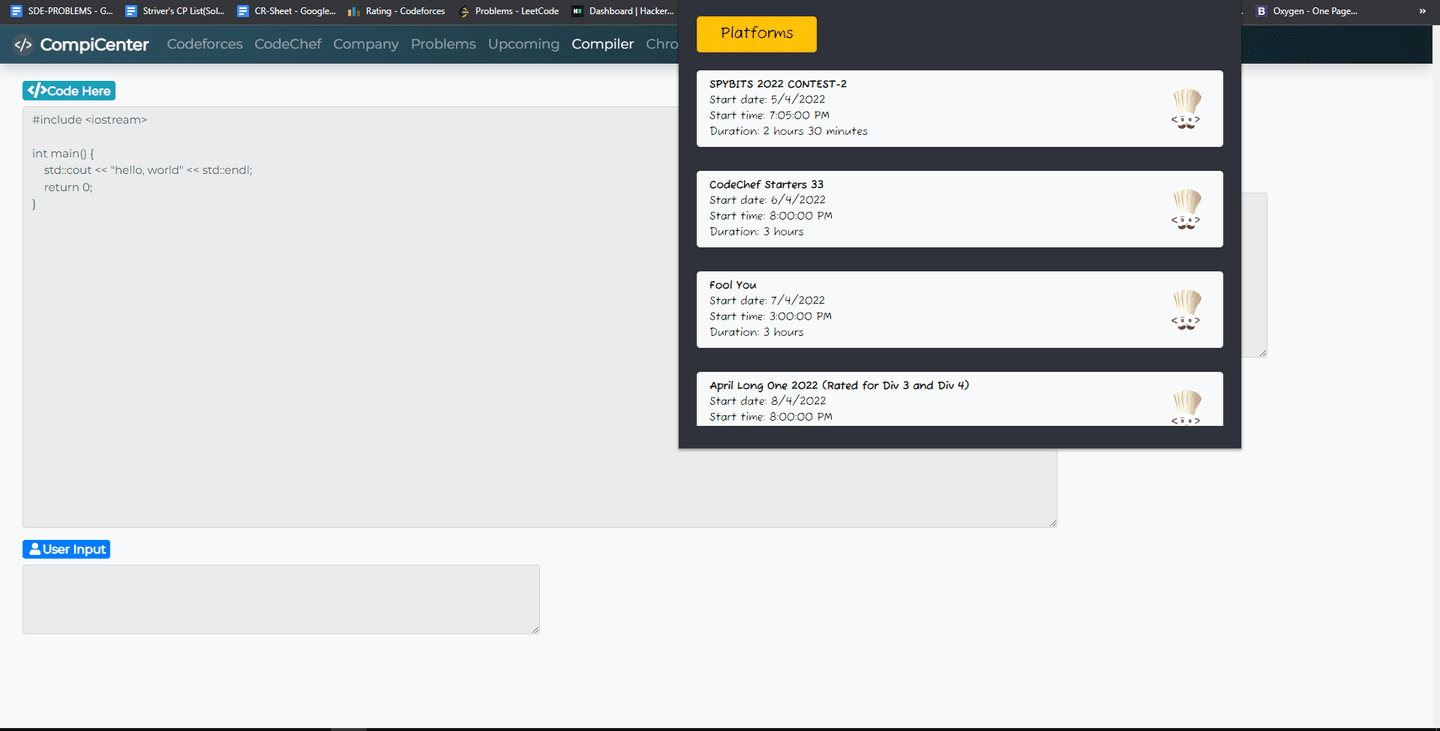Go to the CodeChef nav tab

pos(288,44)
